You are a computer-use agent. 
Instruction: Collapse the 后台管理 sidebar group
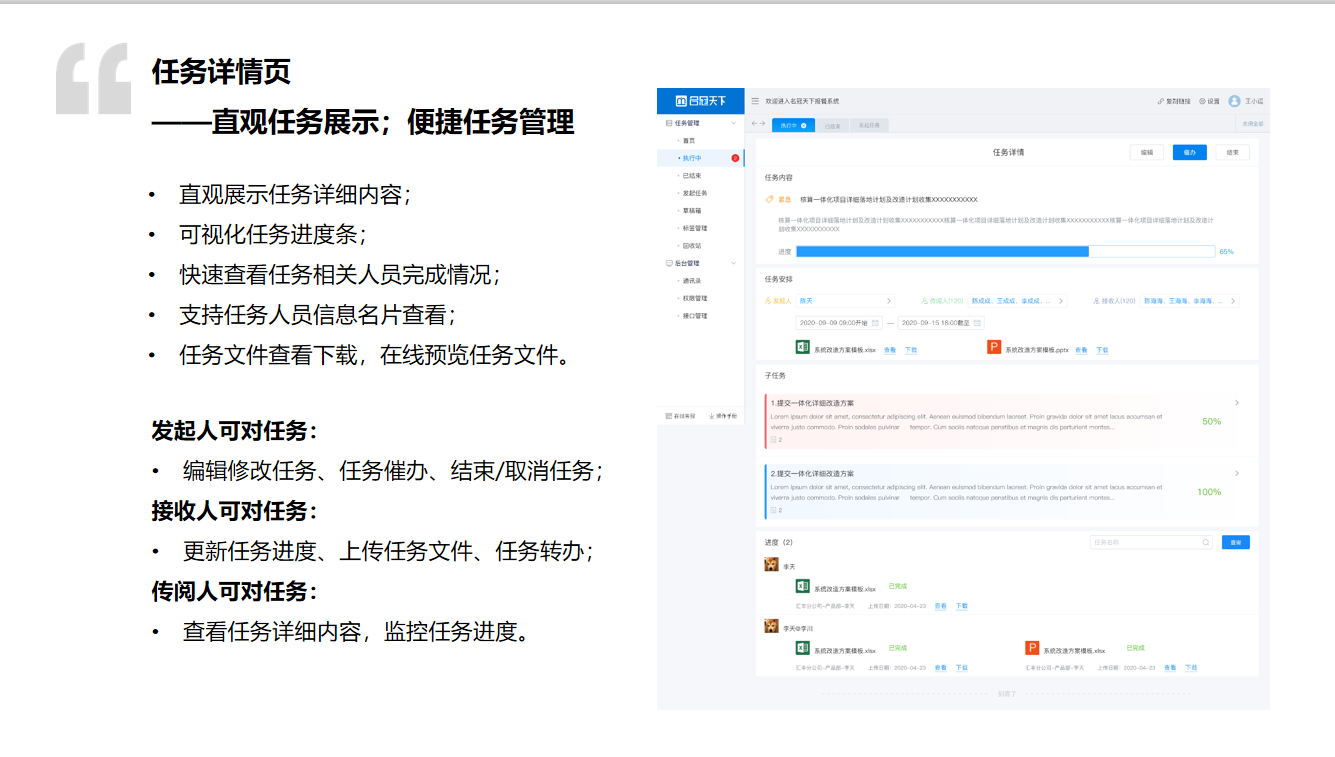pos(734,263)
